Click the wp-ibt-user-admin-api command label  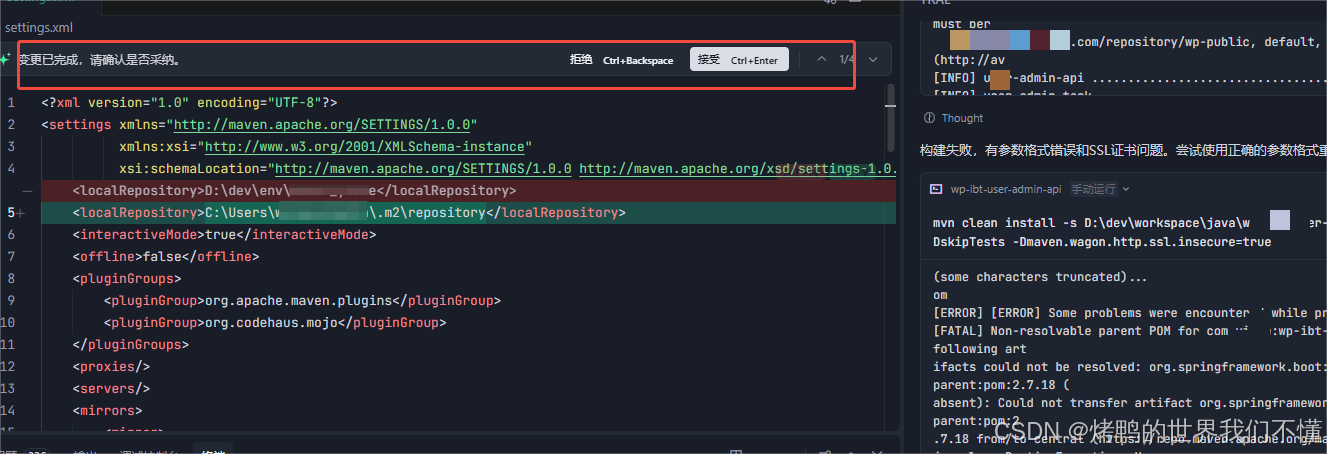point(1006,188)
